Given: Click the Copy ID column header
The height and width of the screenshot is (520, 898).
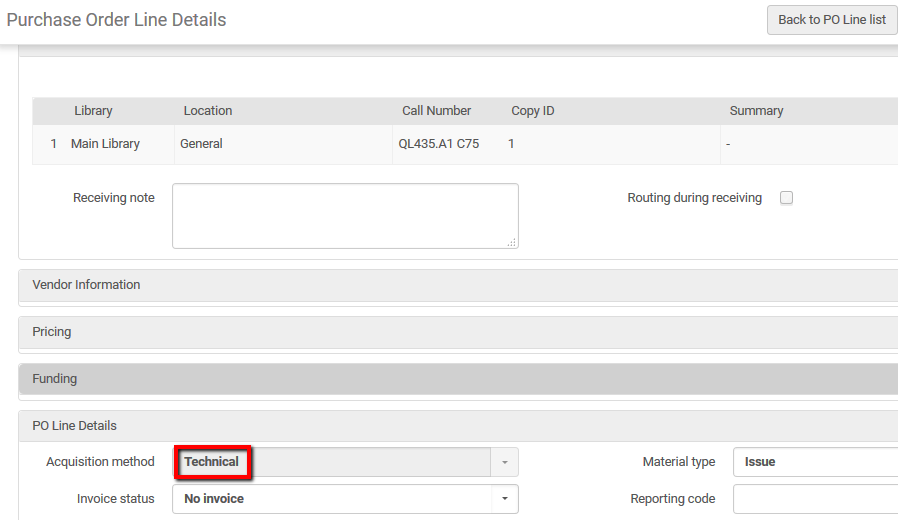Looking at the screenshot, I should click(532, 111).
